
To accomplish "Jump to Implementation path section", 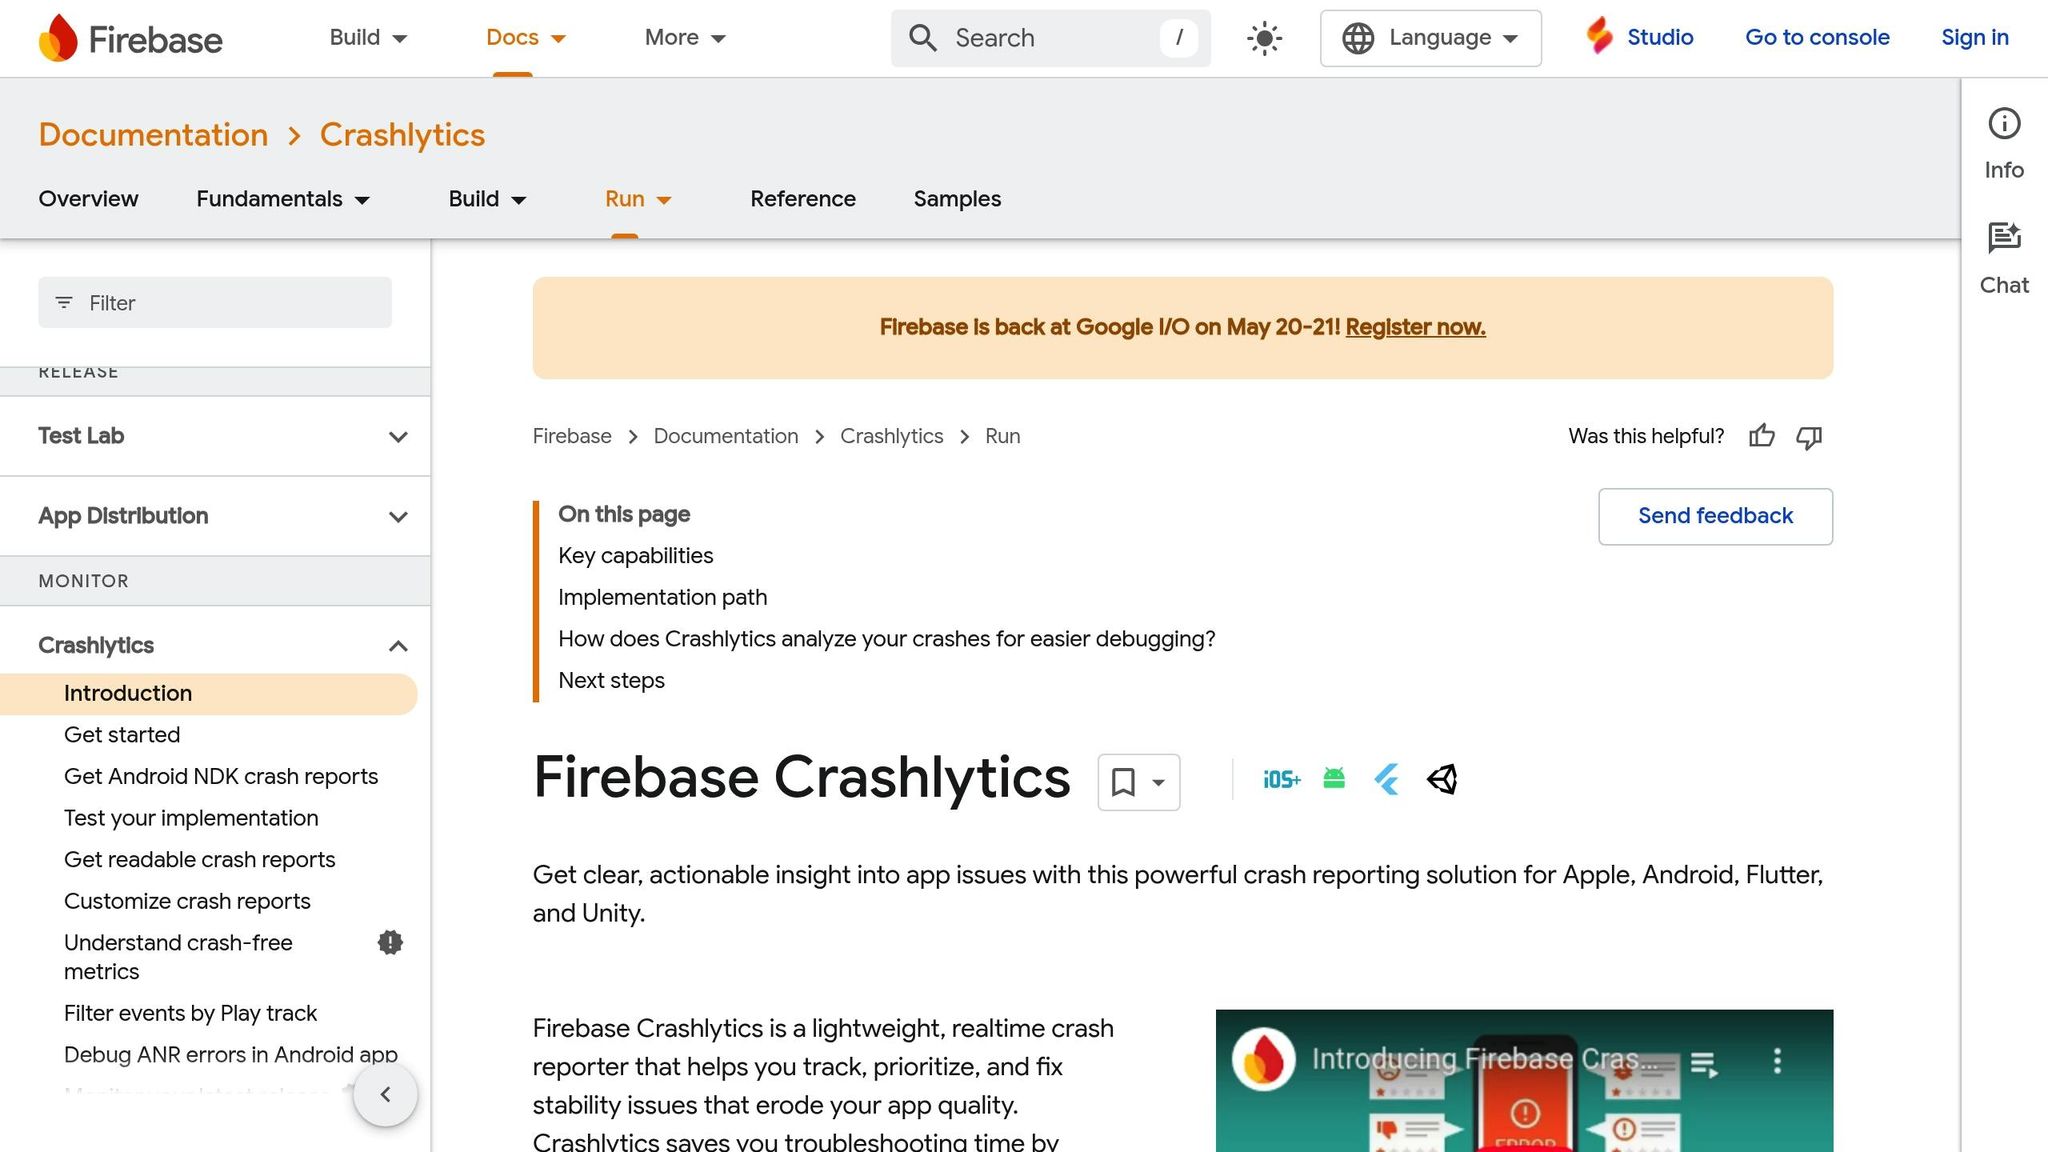I will point(663,598).
